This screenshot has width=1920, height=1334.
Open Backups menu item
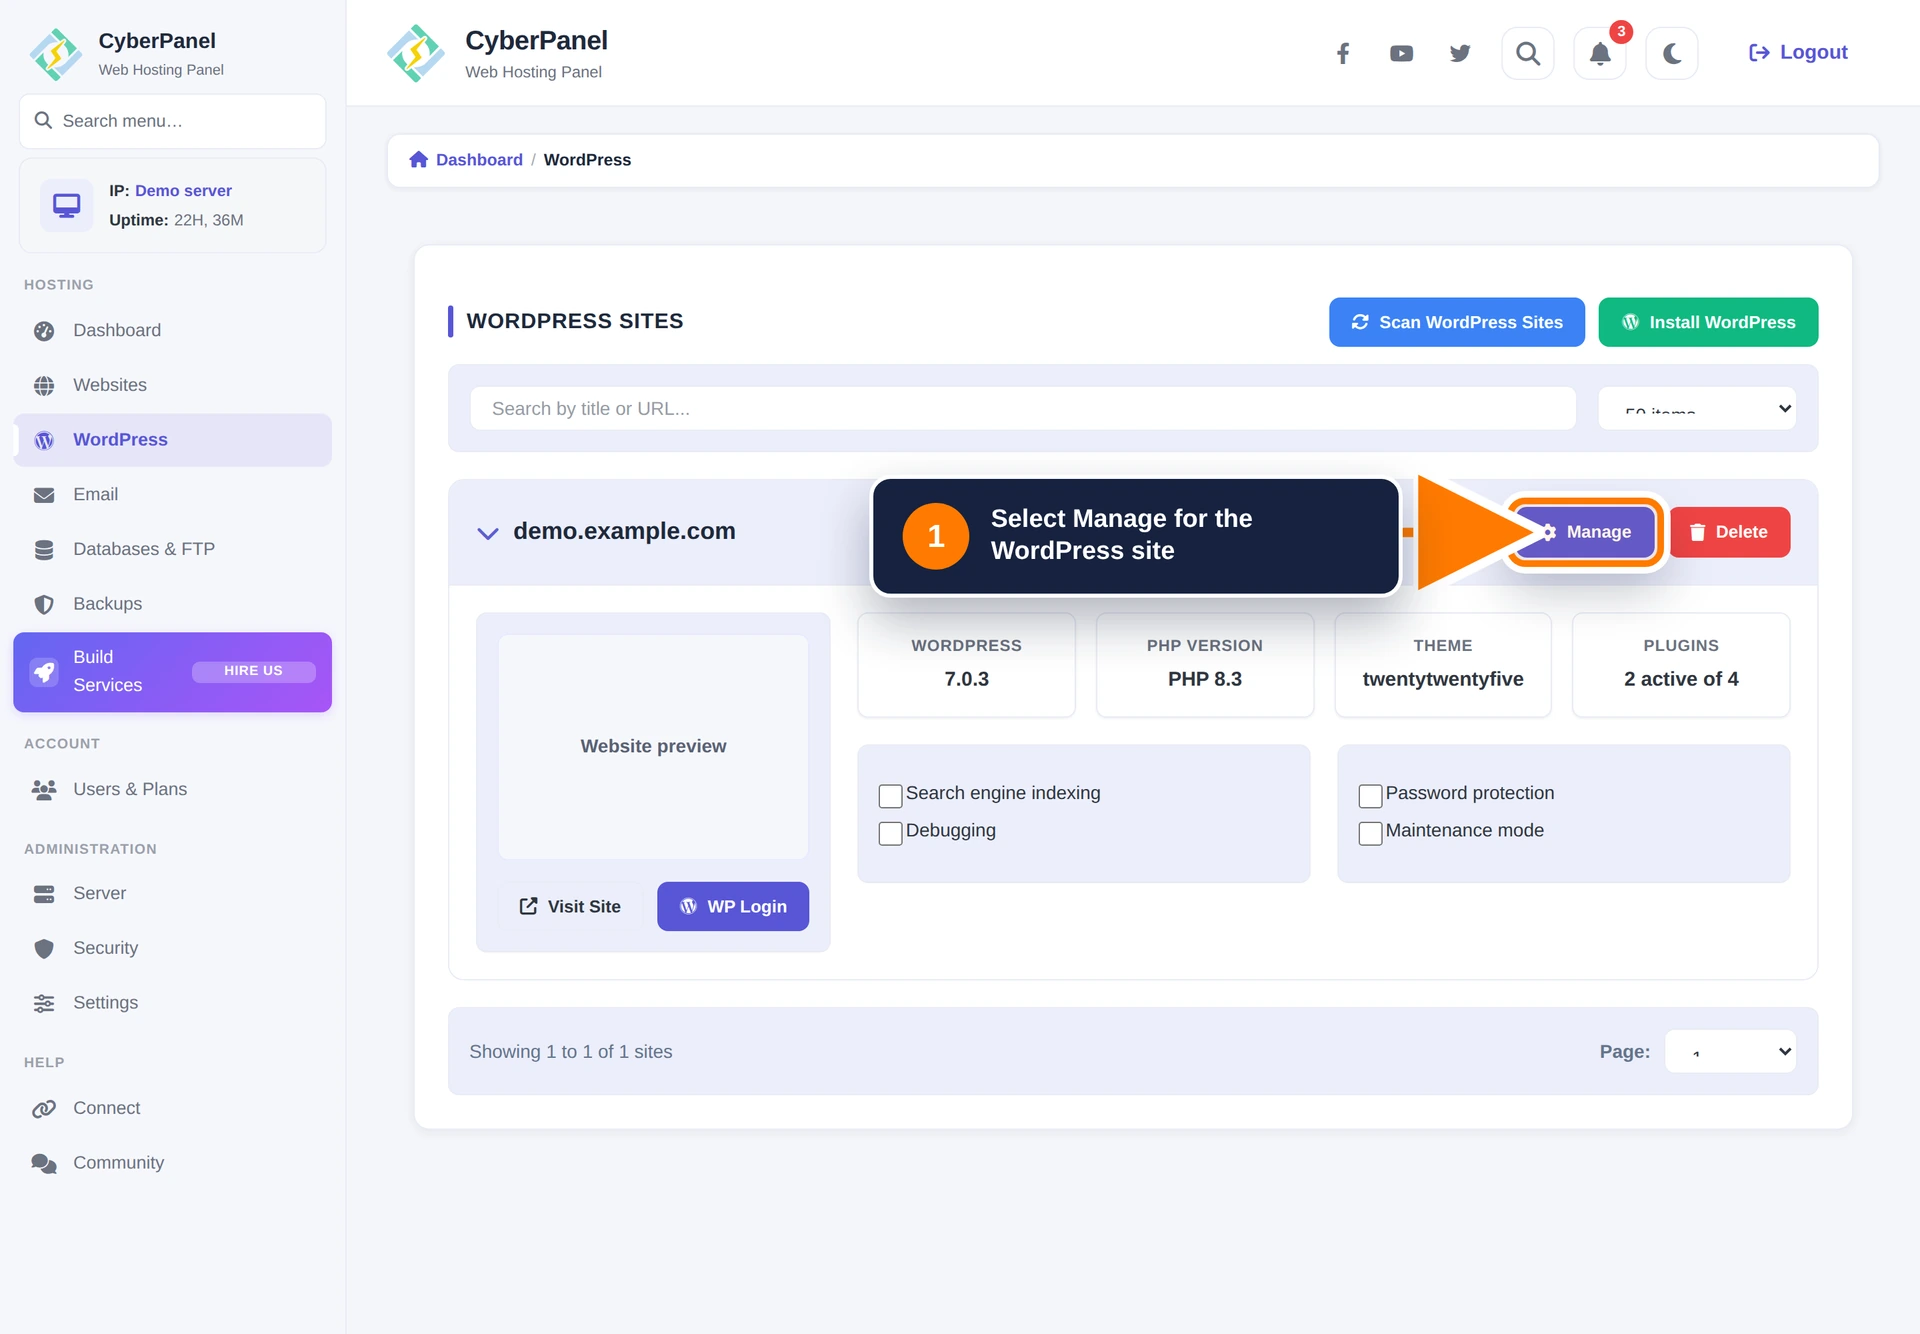pos(172,604)
